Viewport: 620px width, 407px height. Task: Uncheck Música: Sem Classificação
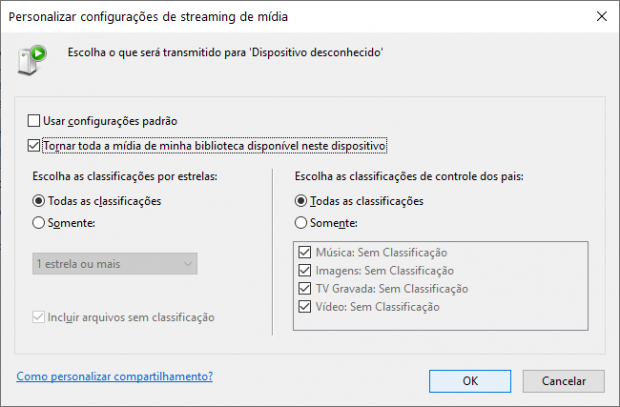point(304,252)
